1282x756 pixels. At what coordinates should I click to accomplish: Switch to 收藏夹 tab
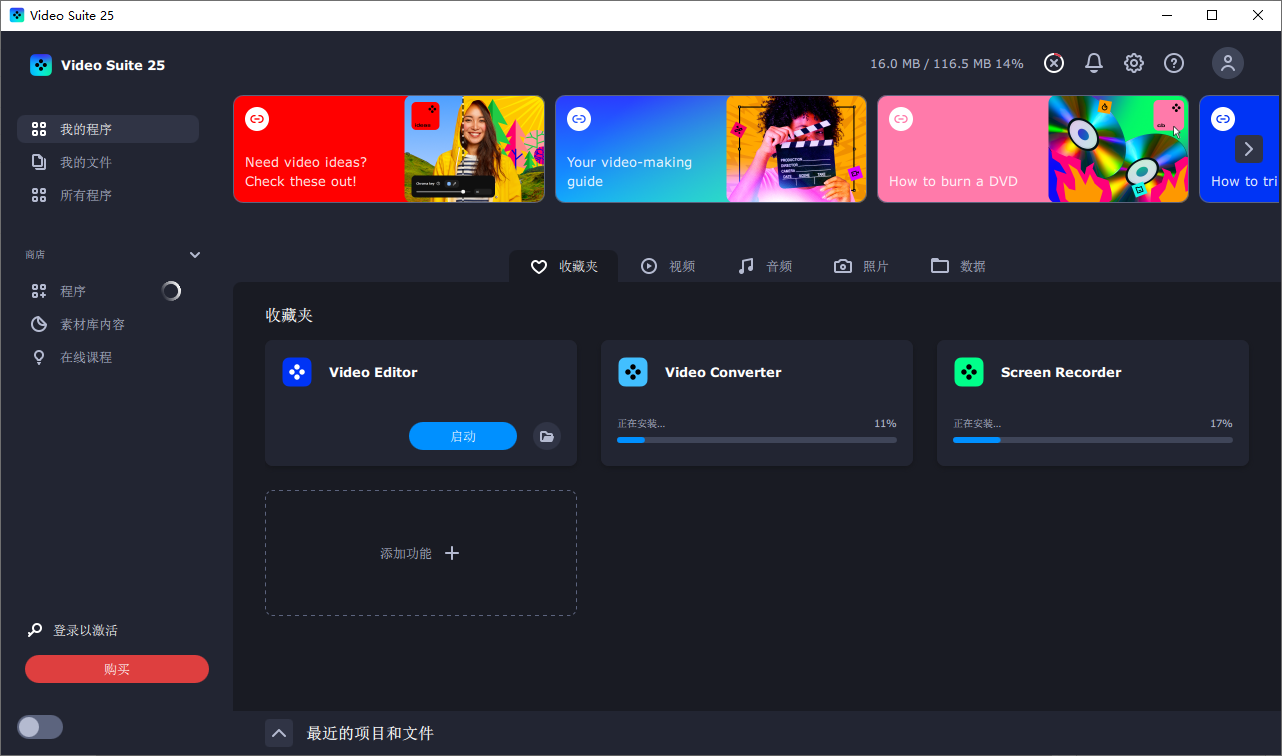(x=564, y=266)
